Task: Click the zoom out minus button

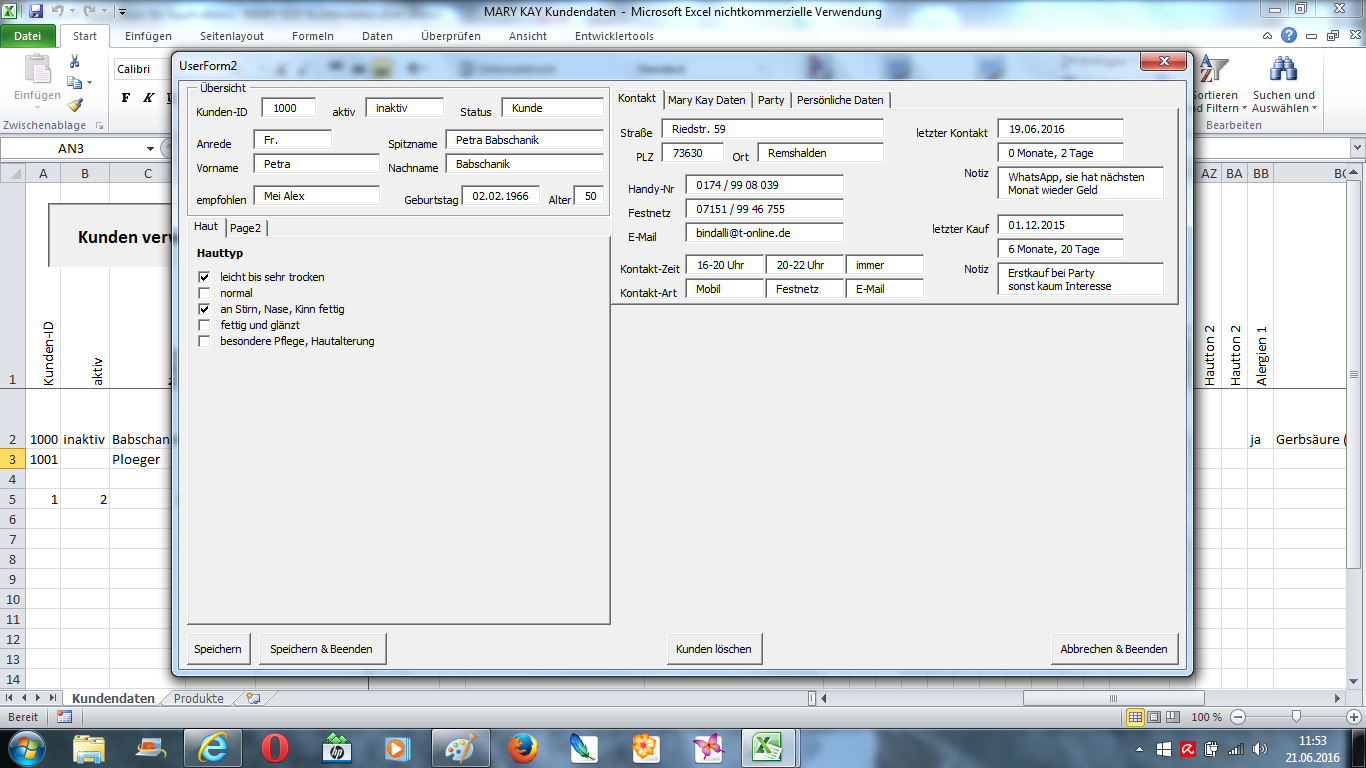Action: (1238, 717)
